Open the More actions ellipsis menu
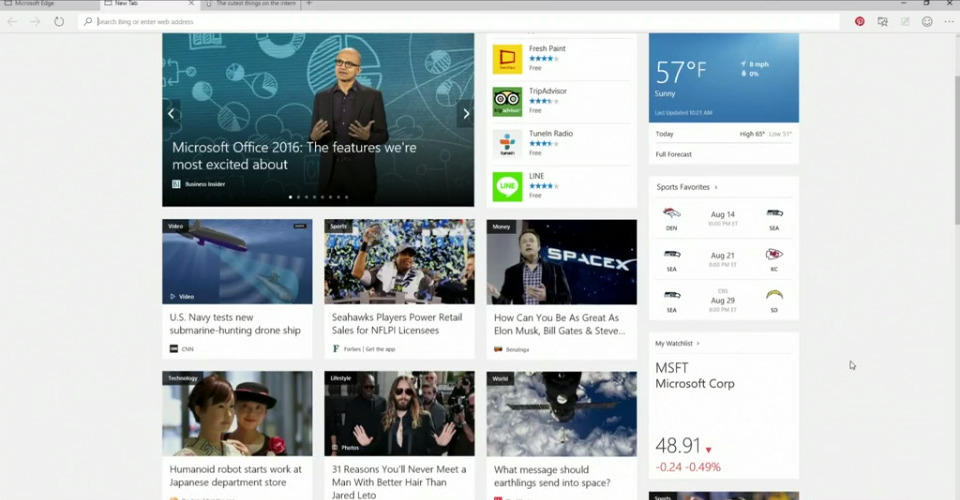Viewport: 960px width, 500px height. point(948,21)
